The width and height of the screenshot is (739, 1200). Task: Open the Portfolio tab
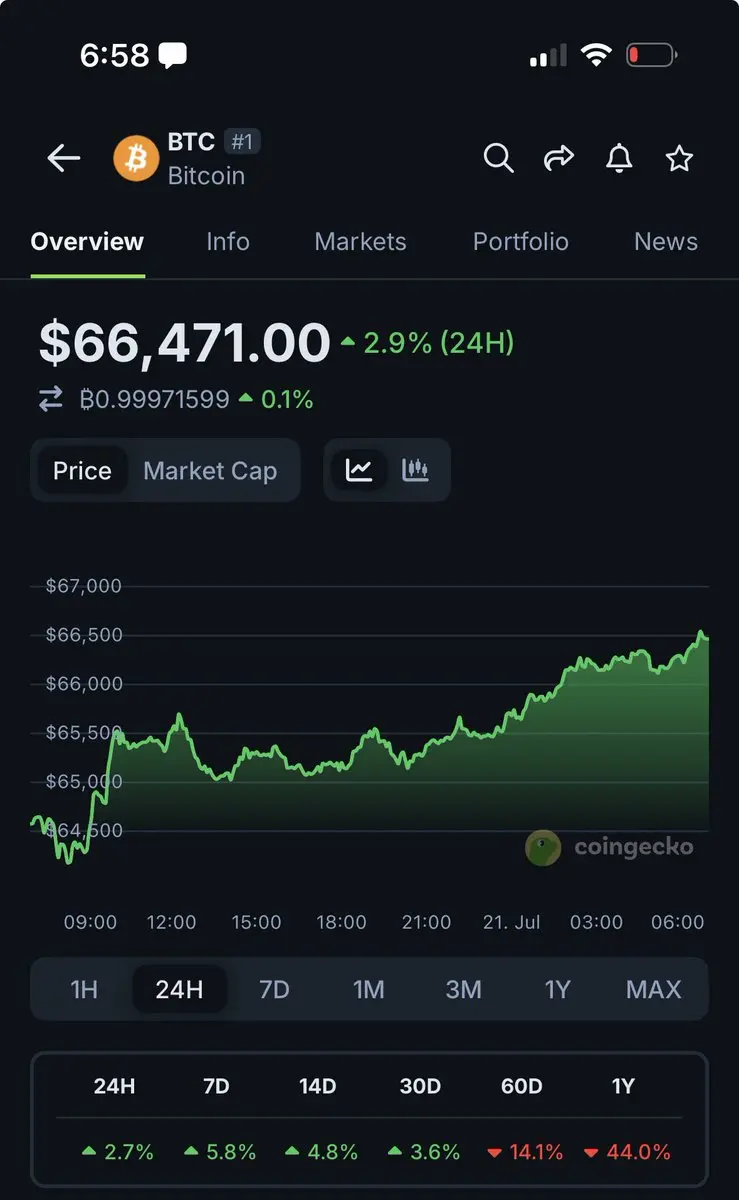pos(520,242)
